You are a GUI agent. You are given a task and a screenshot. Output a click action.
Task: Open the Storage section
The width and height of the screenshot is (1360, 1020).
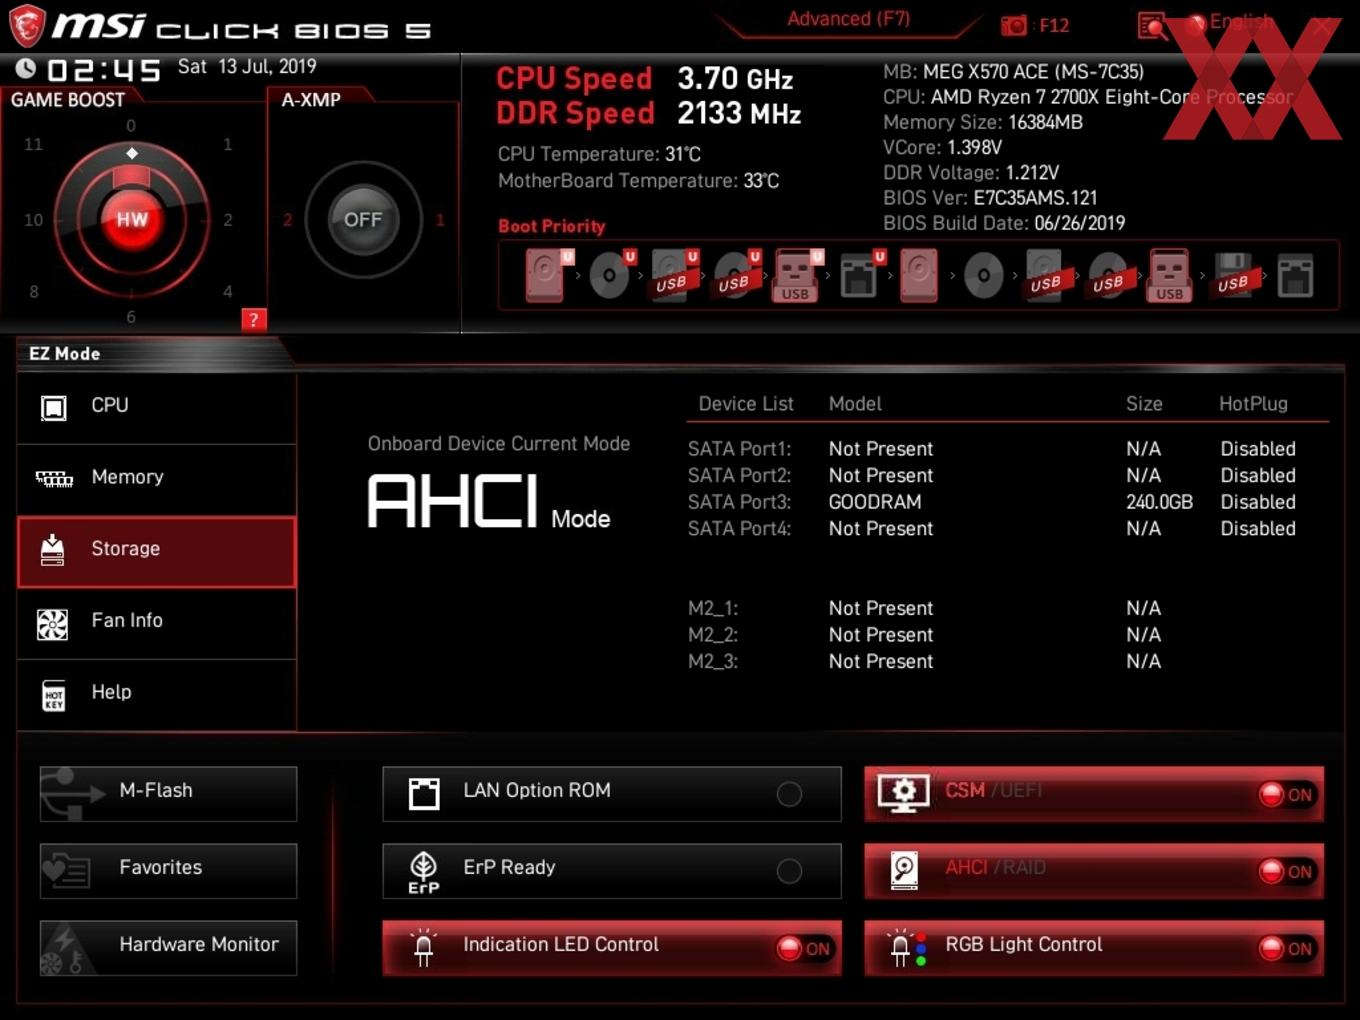pos(157,551)
